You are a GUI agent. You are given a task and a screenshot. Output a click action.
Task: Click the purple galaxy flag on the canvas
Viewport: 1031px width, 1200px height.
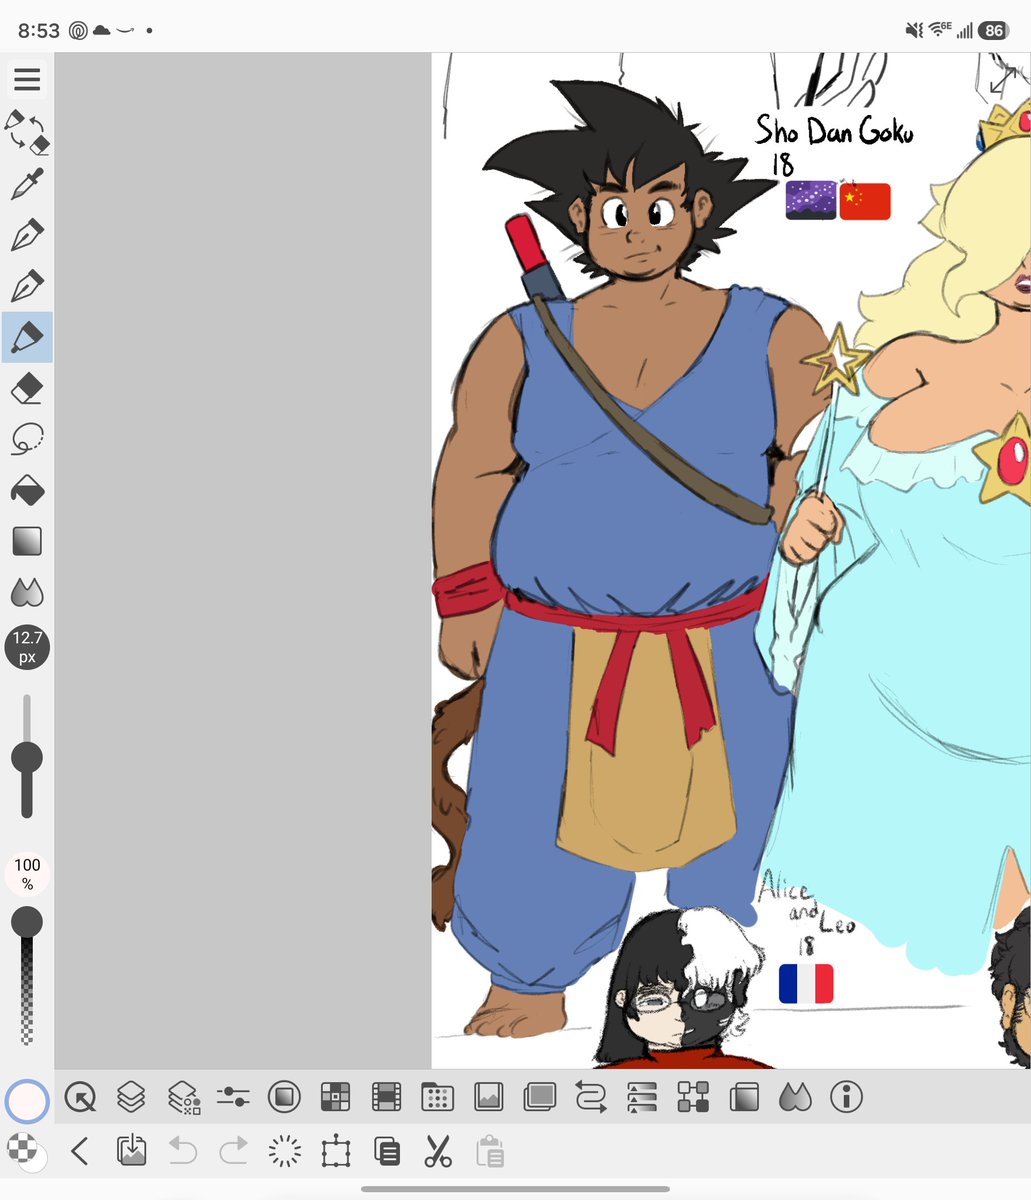[811, 200]
